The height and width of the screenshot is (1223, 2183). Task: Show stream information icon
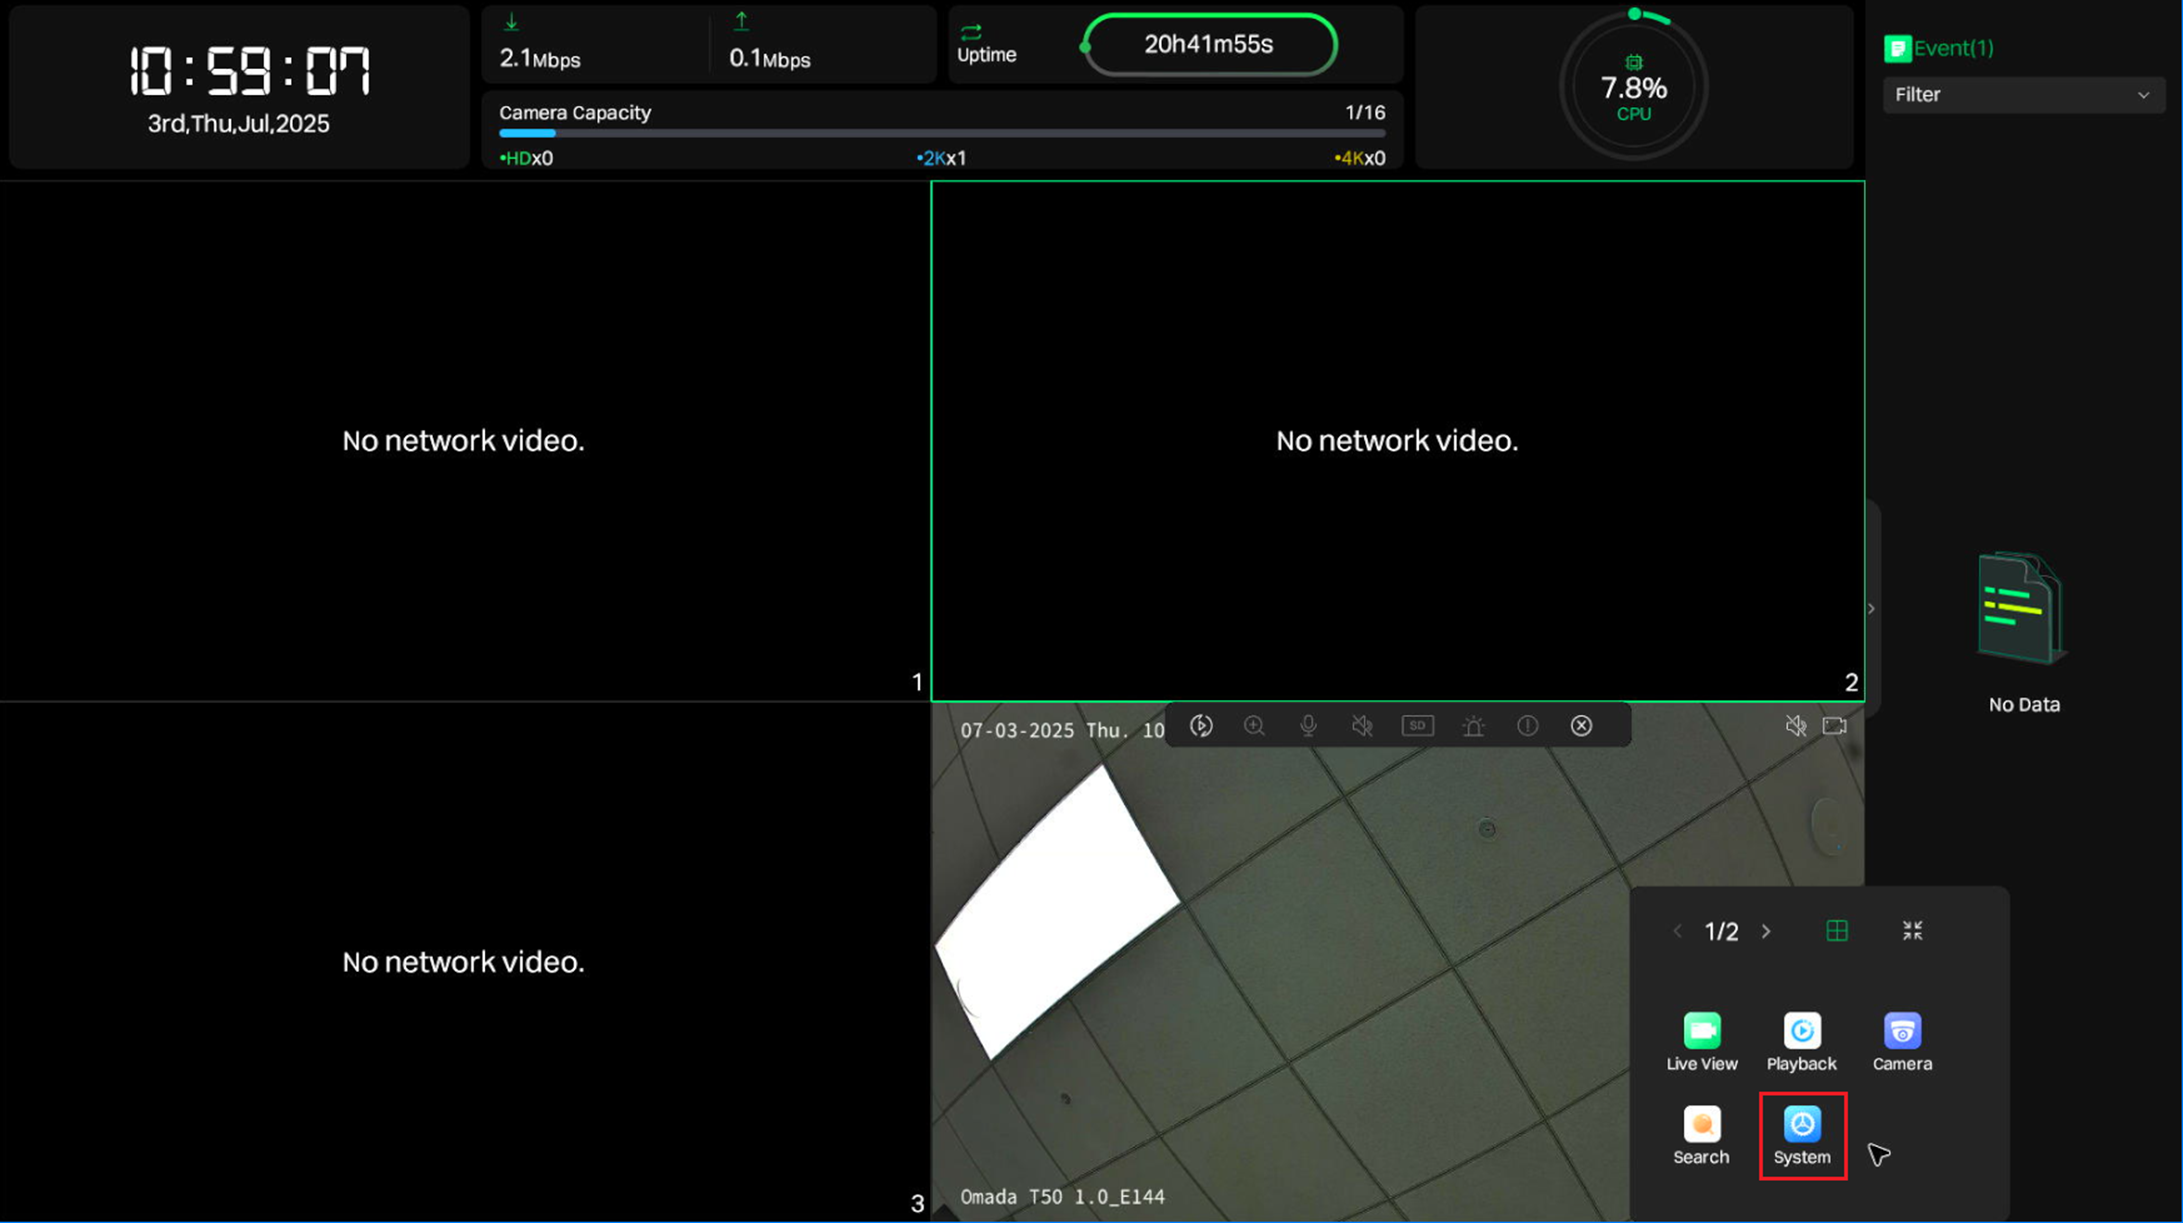[1527, 726]
